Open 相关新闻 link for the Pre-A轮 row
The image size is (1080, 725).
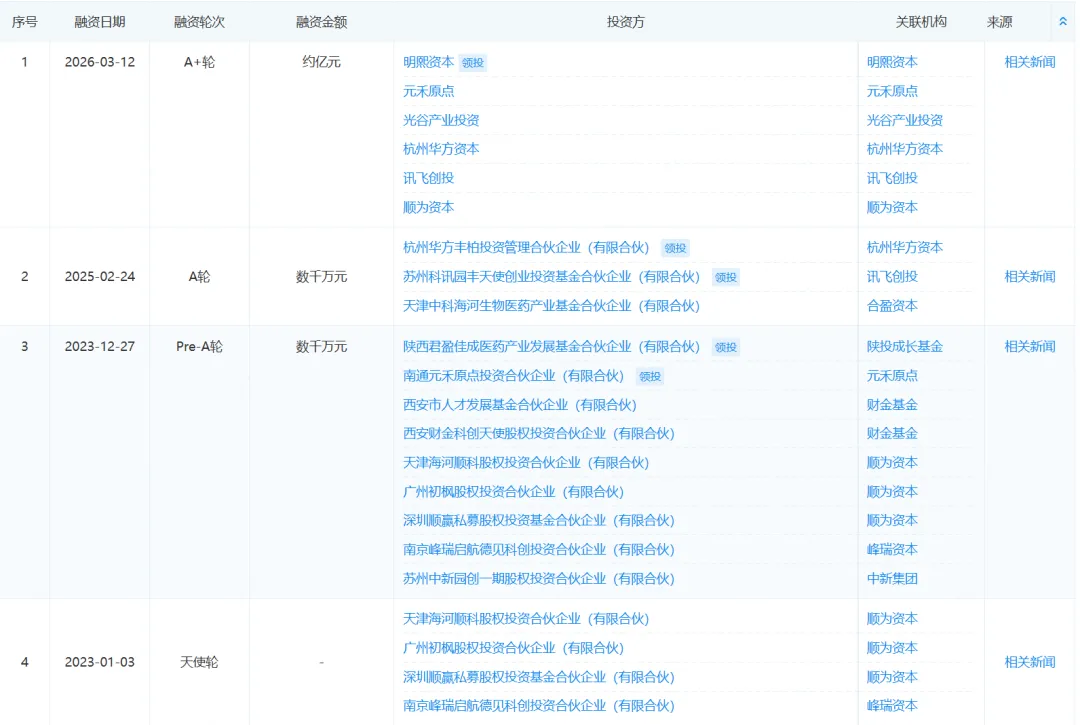click(x=1029, y=346)
